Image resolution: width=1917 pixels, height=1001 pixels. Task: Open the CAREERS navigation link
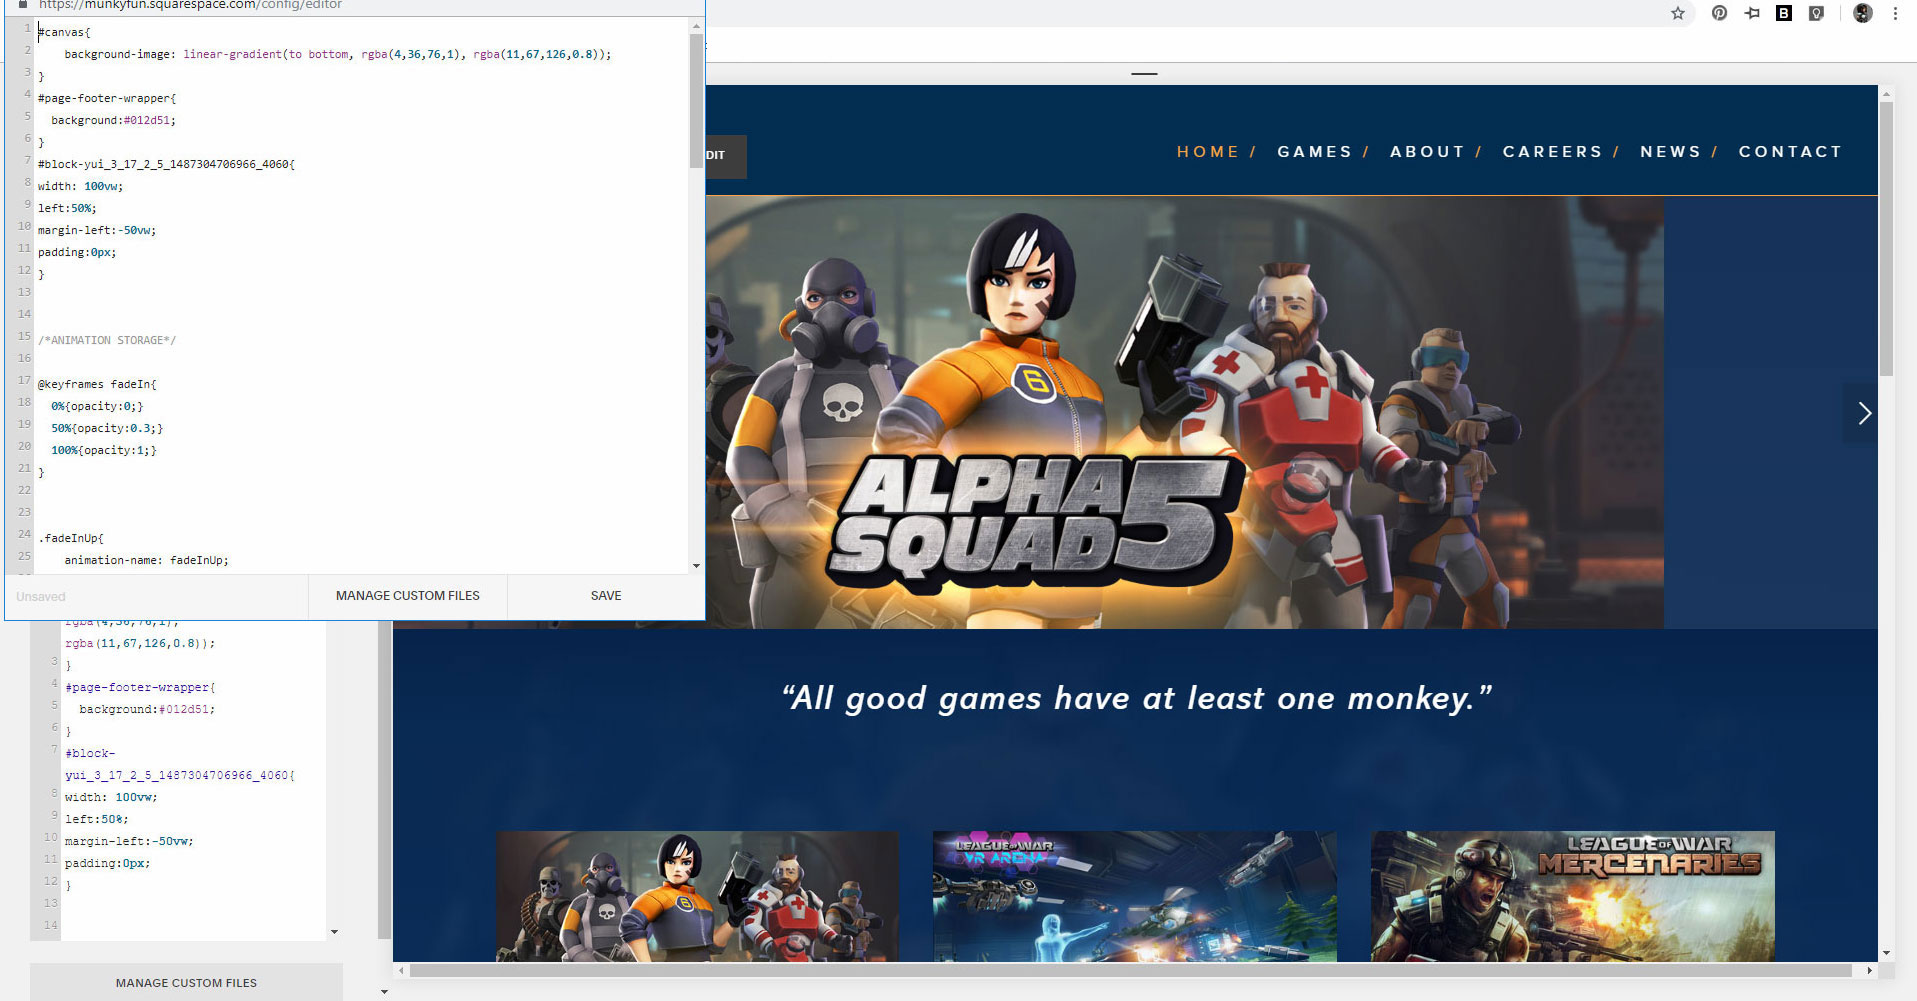pyautogui.click(x=1552, y=152)
